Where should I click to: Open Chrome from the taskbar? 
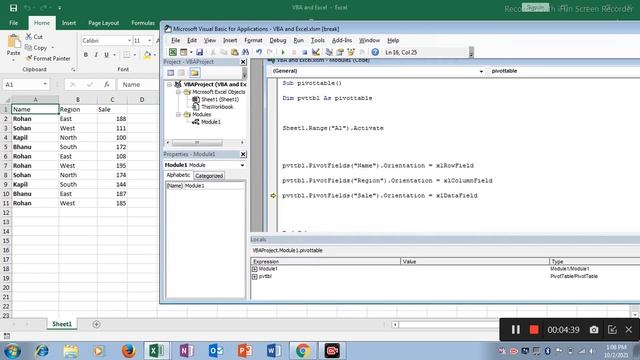[x=303, y=351]
